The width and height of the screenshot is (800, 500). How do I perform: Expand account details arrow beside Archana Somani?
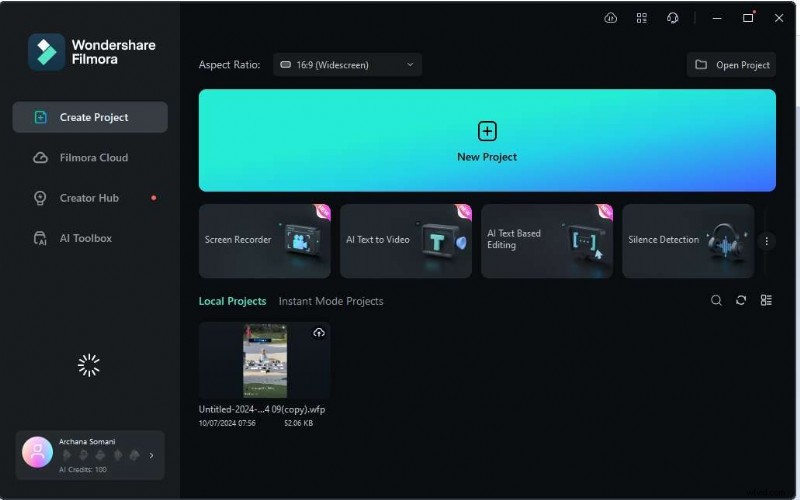tap(152, 455)
